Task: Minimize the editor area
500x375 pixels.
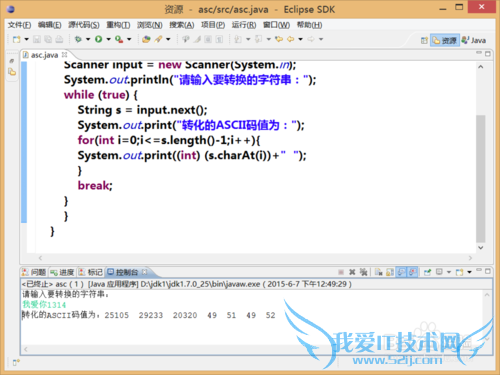Action: coord(479,53)
